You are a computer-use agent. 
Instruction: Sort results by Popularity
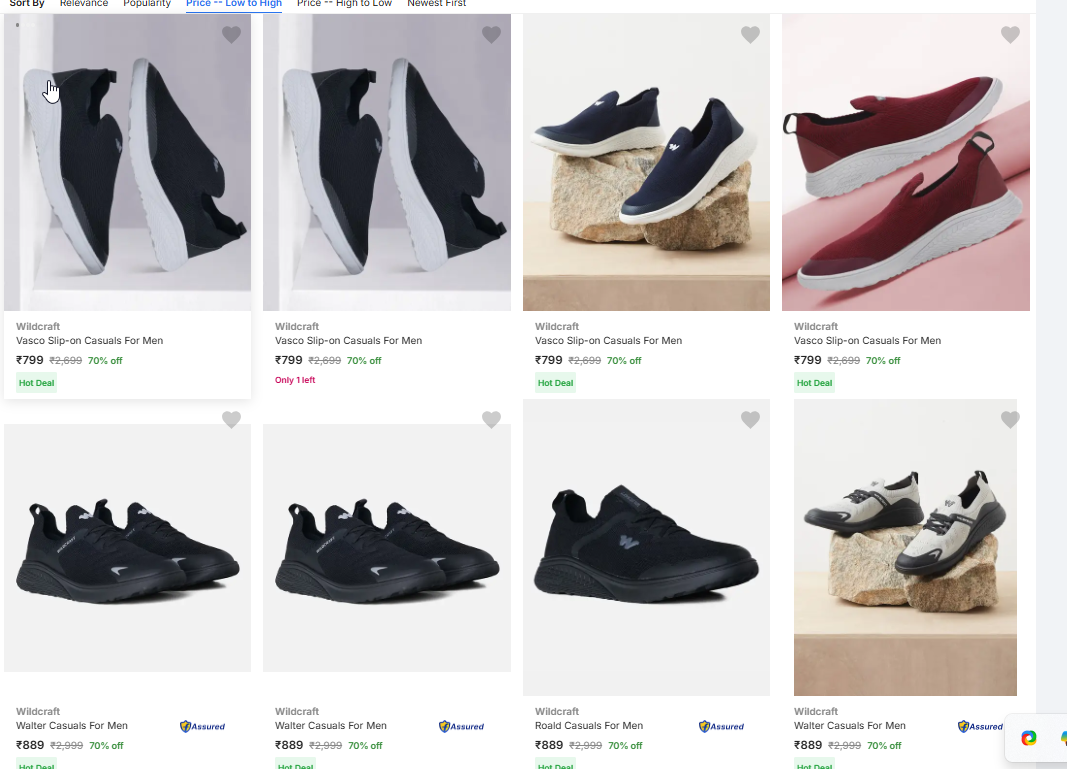147,4
